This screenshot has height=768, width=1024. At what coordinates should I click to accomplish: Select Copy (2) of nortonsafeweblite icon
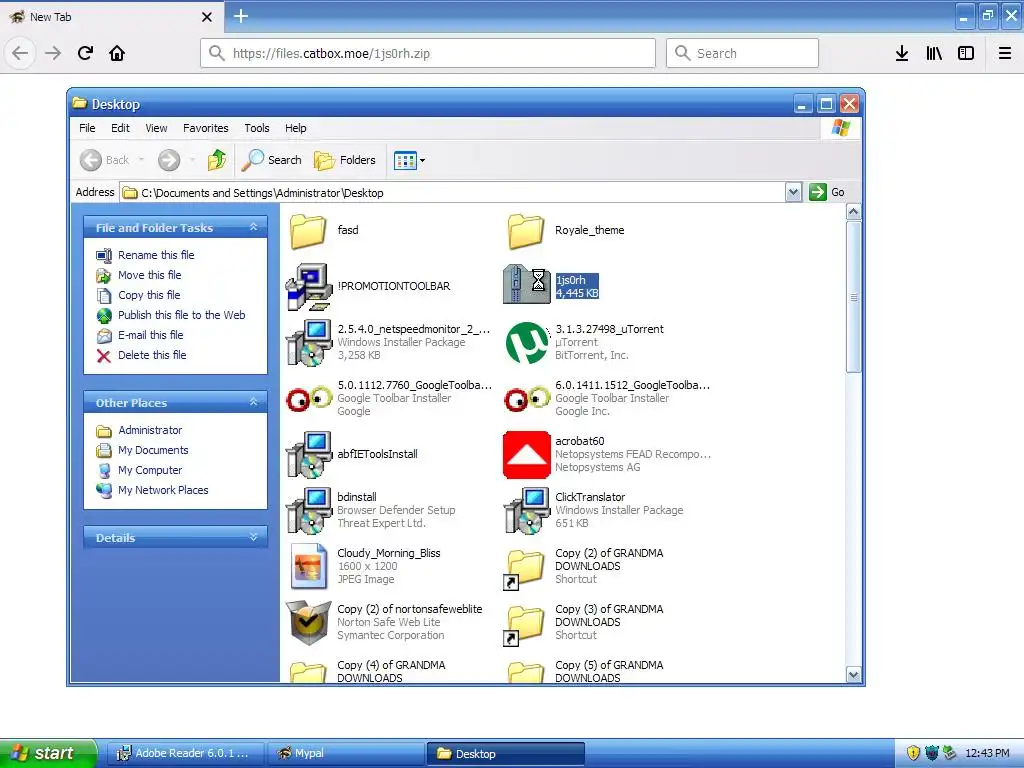309,622
